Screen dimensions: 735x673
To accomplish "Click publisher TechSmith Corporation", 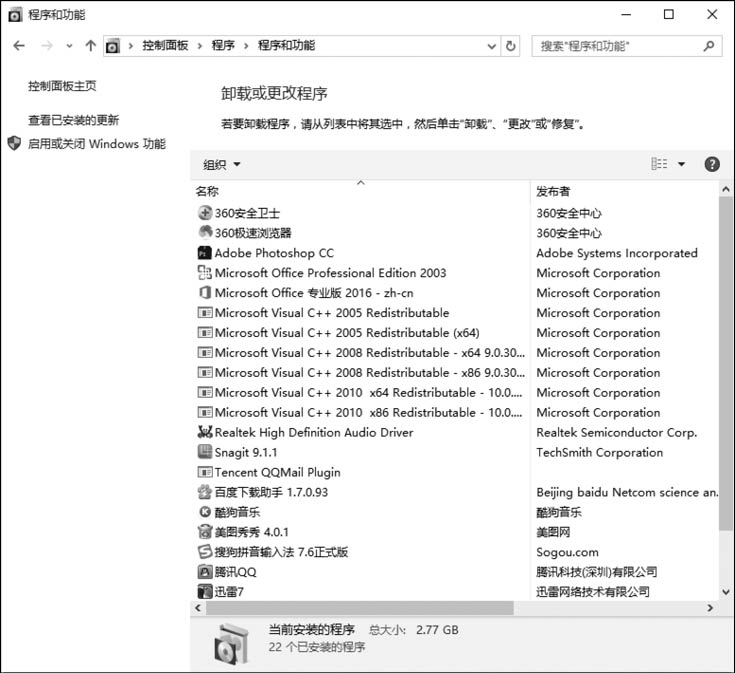I will point(600,452).
